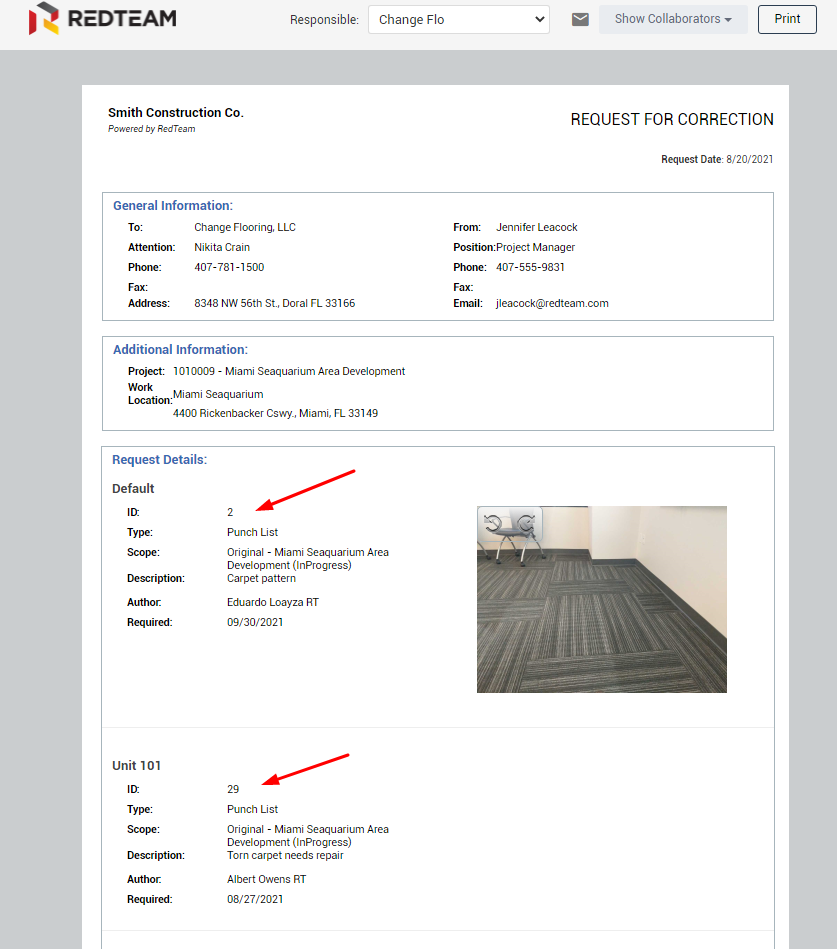Click the Miami Seaquarium Area Development project name
Image resolution: width=837 pixels, height=949 pixels.
(x=315, y=371)
